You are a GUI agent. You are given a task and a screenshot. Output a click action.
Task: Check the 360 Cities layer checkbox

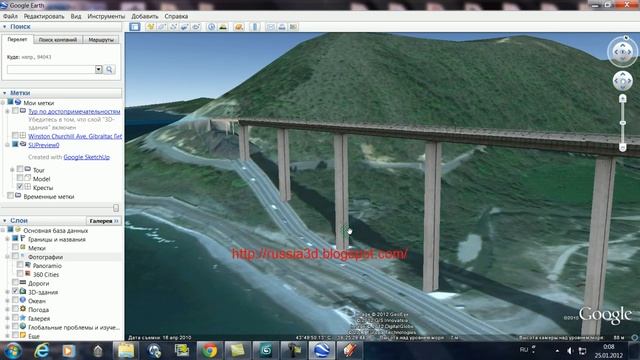click(20, 274)
